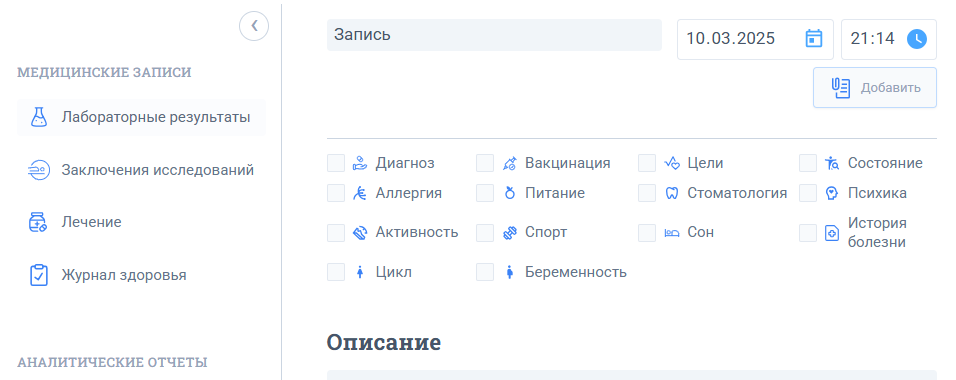Viewport: 956px width, 380px height.
Task: Click the Состояние person icon
Action: pyautogui.click(x=832, y=163)
